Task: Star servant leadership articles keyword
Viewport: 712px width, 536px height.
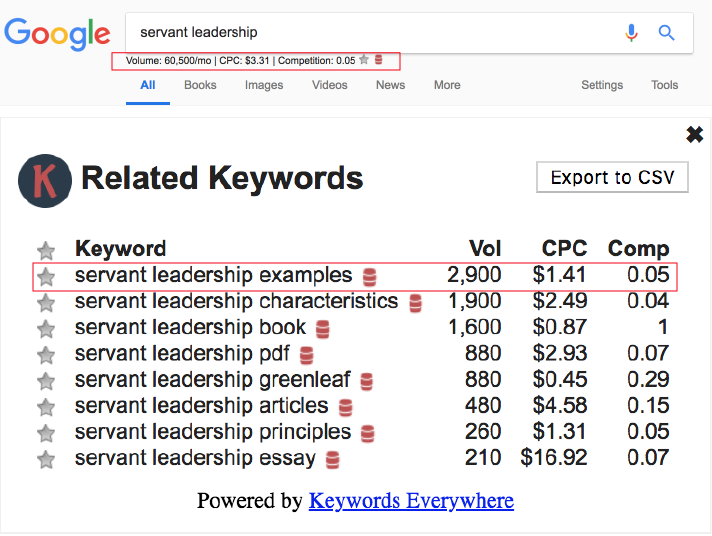Action: (46, 407)
